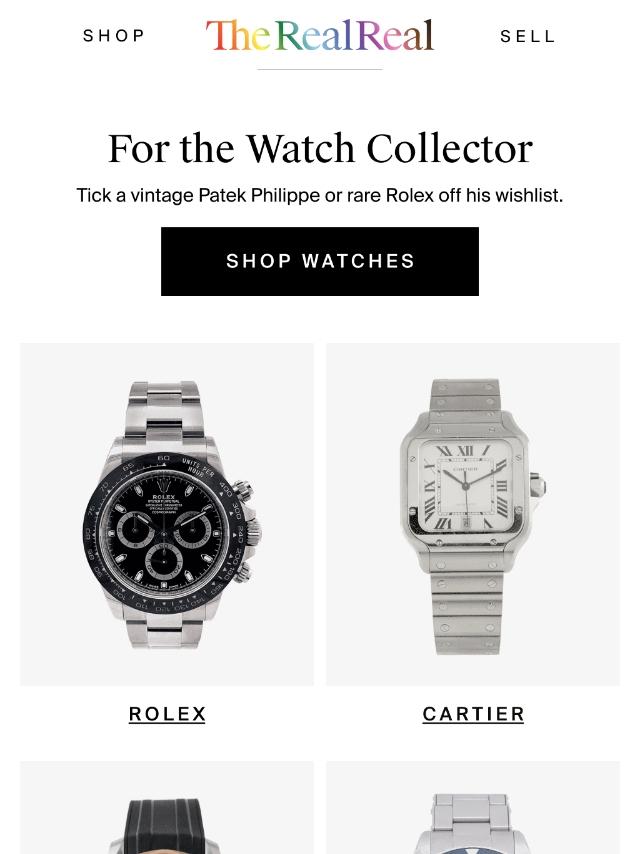Screen dimensions: 640x854
Task: Click the upper steel bracelet of Rolex
Action: point(164,412)
